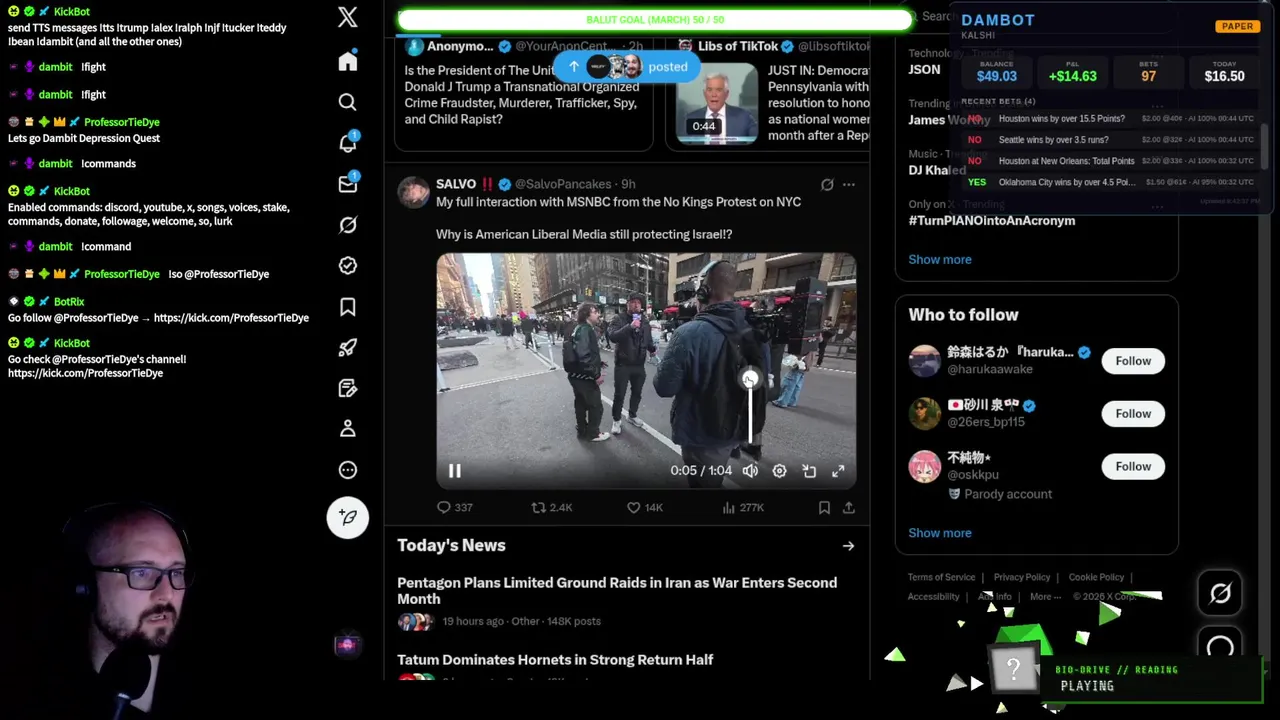The image size is (1280, 720).
Task: Share SALVO's post via the share icon
Action: point(848,508)
